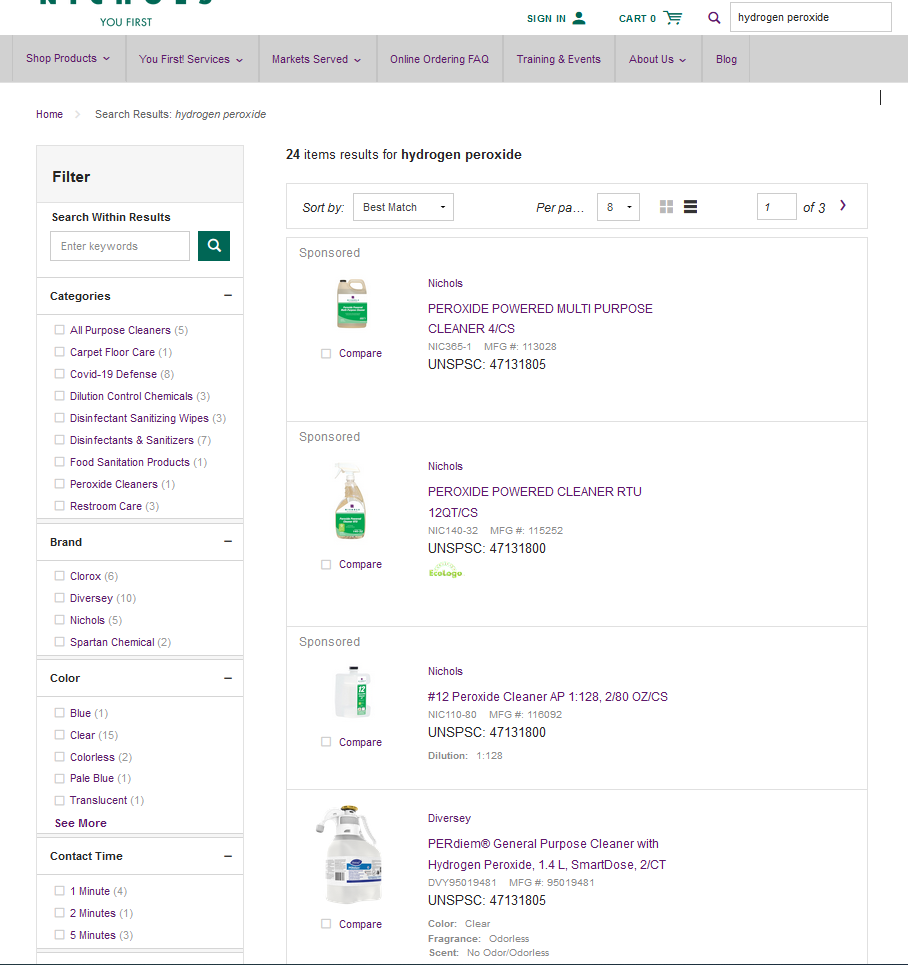Open Peroxide Powered Cleaner RTU spray bottle image
Screen dimensions: 908x965
350,501
